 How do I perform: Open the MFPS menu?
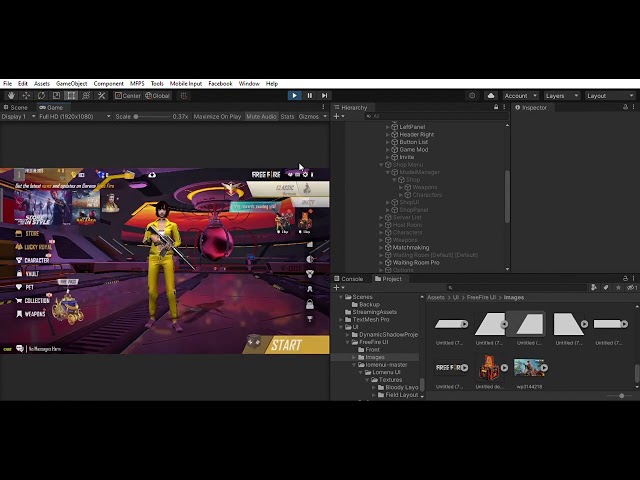point(137,83)
